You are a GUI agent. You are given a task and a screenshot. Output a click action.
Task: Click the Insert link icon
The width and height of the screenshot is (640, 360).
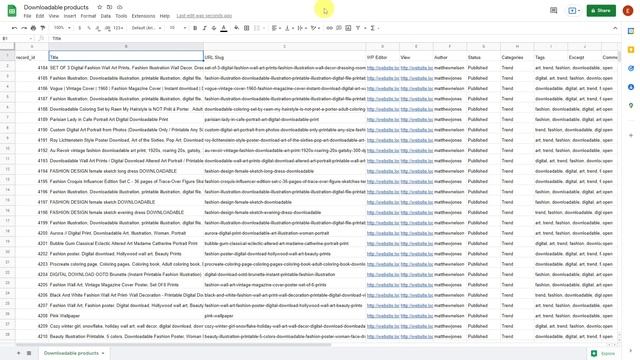pyautogui.click(x=329, y=28)
